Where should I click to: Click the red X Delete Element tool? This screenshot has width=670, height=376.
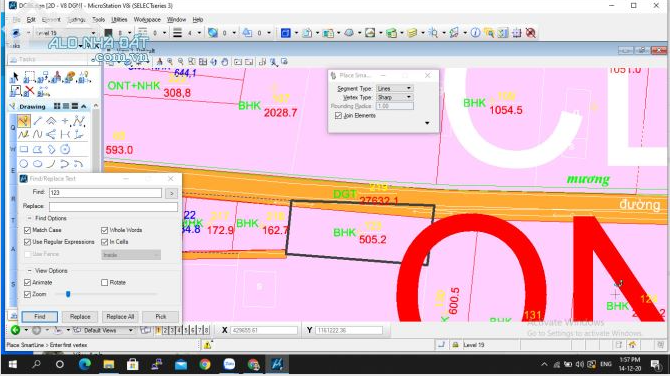coord(29,90)
